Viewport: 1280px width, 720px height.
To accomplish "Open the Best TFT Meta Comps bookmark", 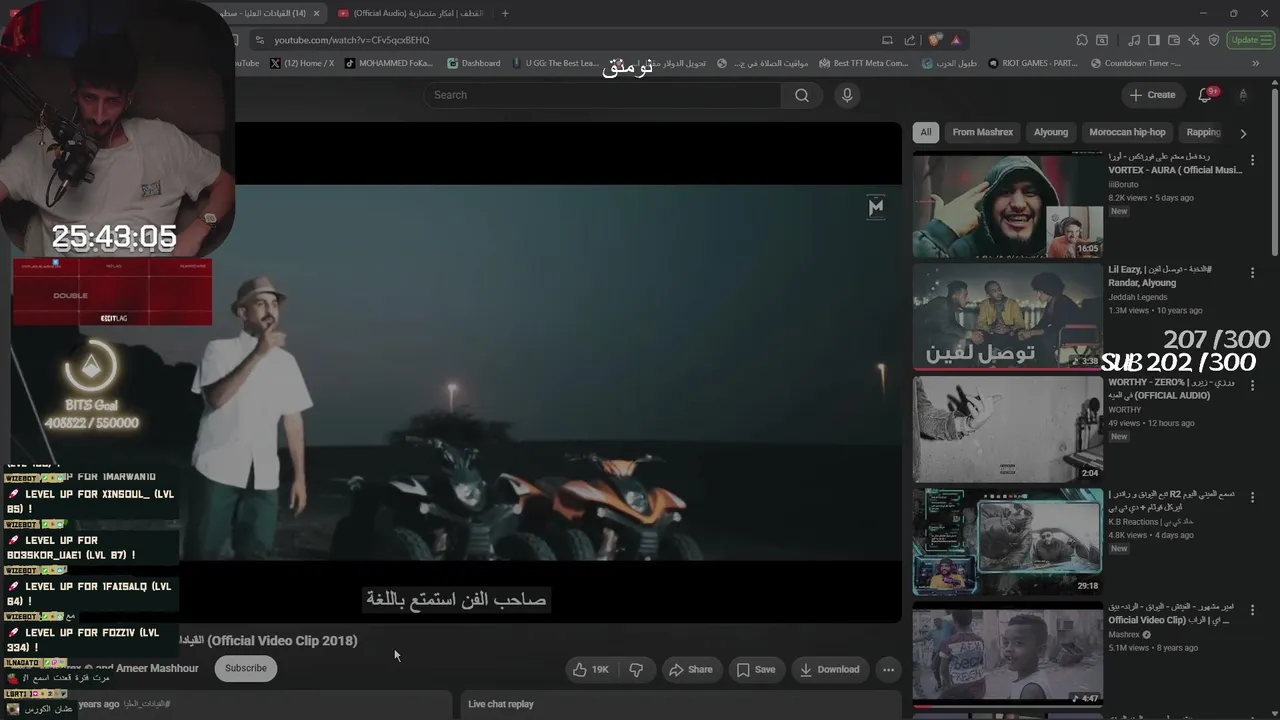I will (864, 63).
